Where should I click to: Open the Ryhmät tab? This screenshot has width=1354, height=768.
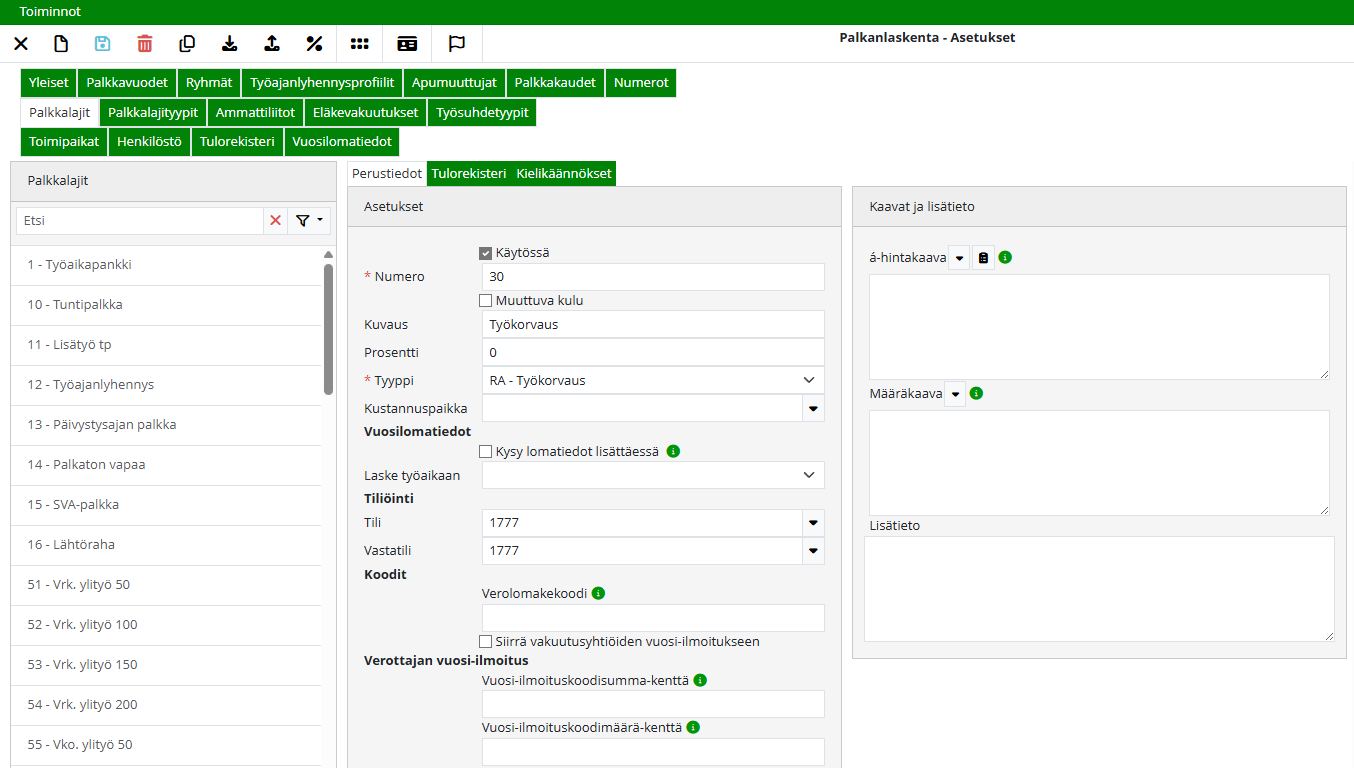pos(209,83)
